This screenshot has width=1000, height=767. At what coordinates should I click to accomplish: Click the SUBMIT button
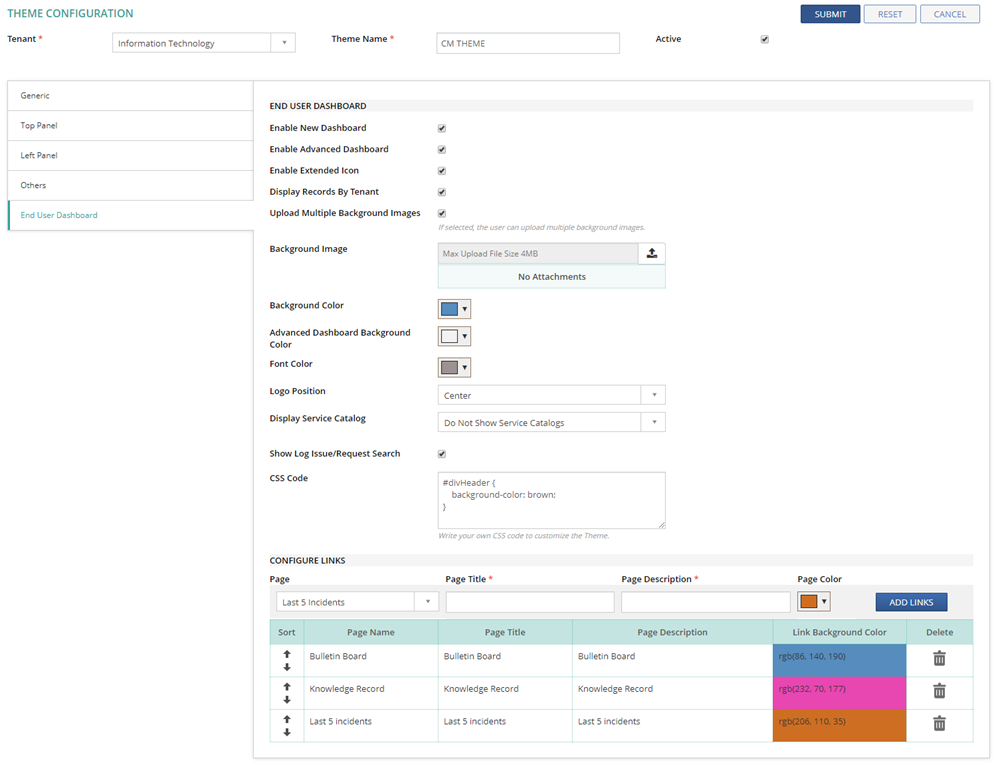pyautogui.click(x=829, y=14)
